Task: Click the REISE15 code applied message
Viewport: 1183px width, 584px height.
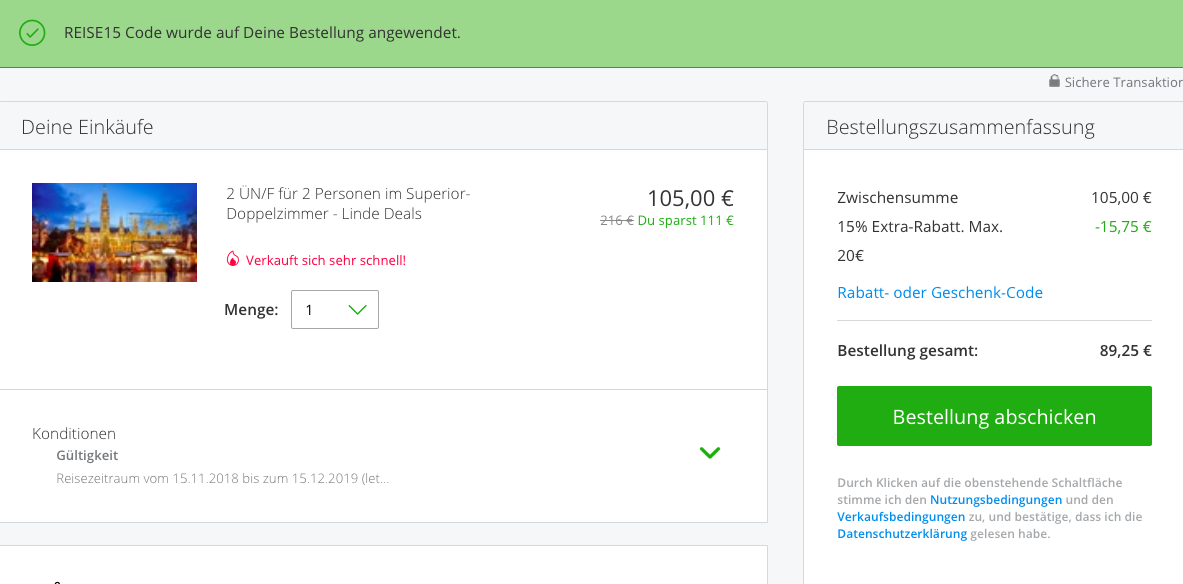Action: tap(263, 33)
